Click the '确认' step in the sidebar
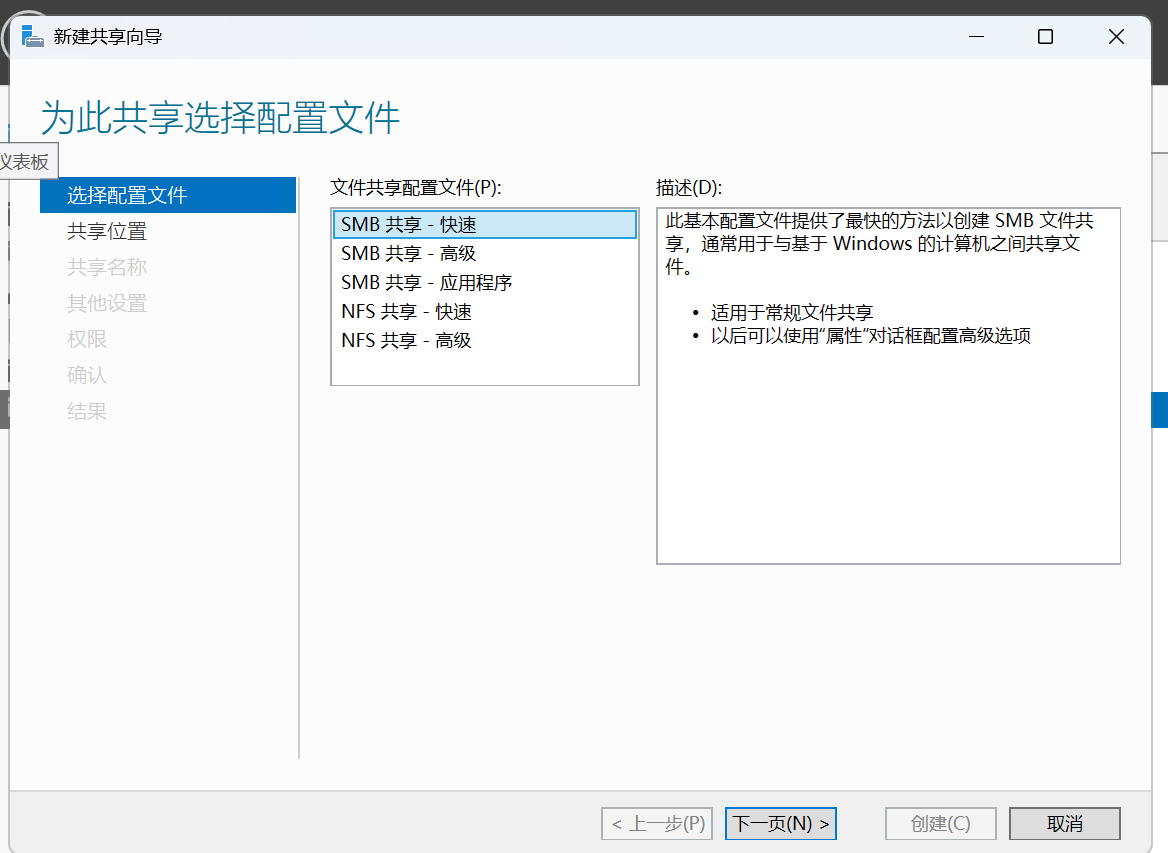The image size is (1168, 853). [87, 376]
